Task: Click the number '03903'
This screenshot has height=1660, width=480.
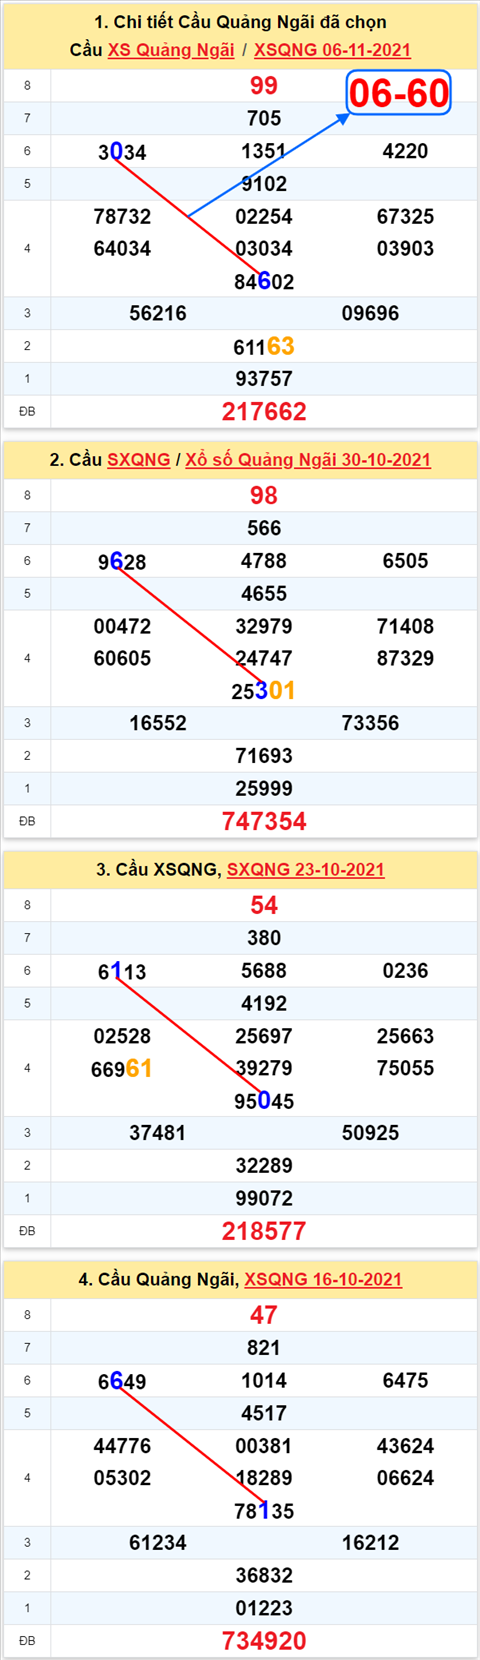Action: pos(405,249)
